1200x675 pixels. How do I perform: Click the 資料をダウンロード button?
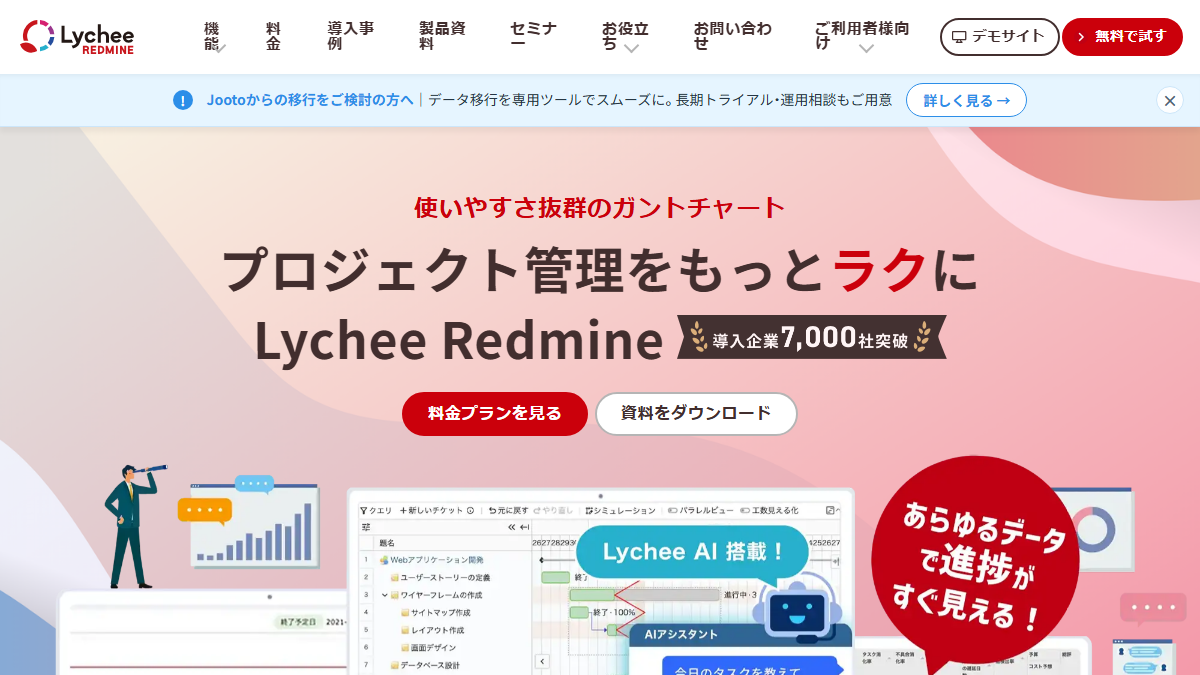click(x=696, y=414)
